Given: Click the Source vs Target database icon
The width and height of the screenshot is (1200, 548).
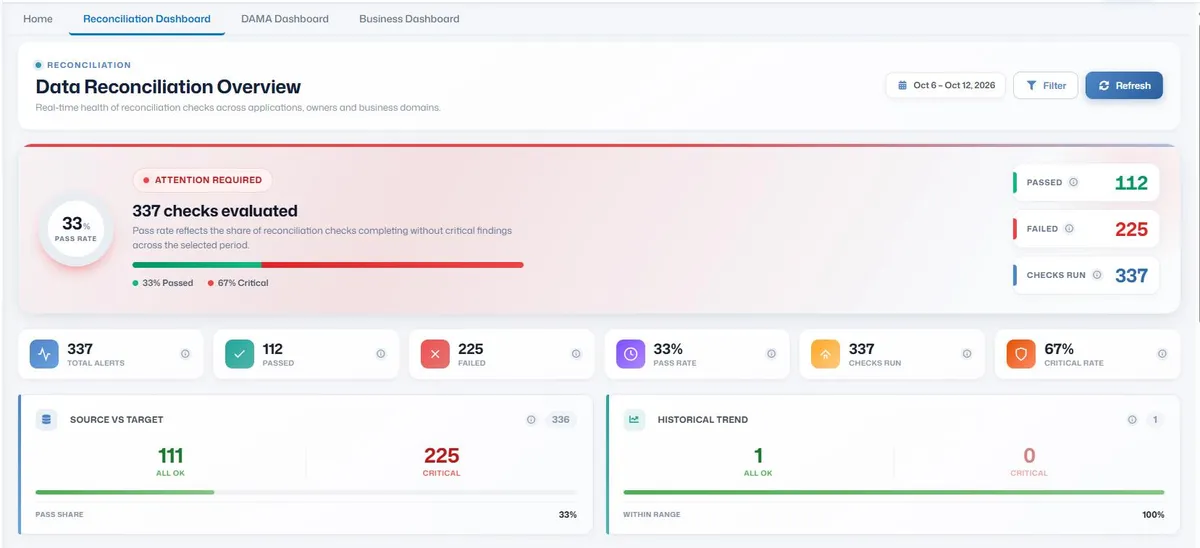Looking at the screenshot, I should (x=46, y=420).
